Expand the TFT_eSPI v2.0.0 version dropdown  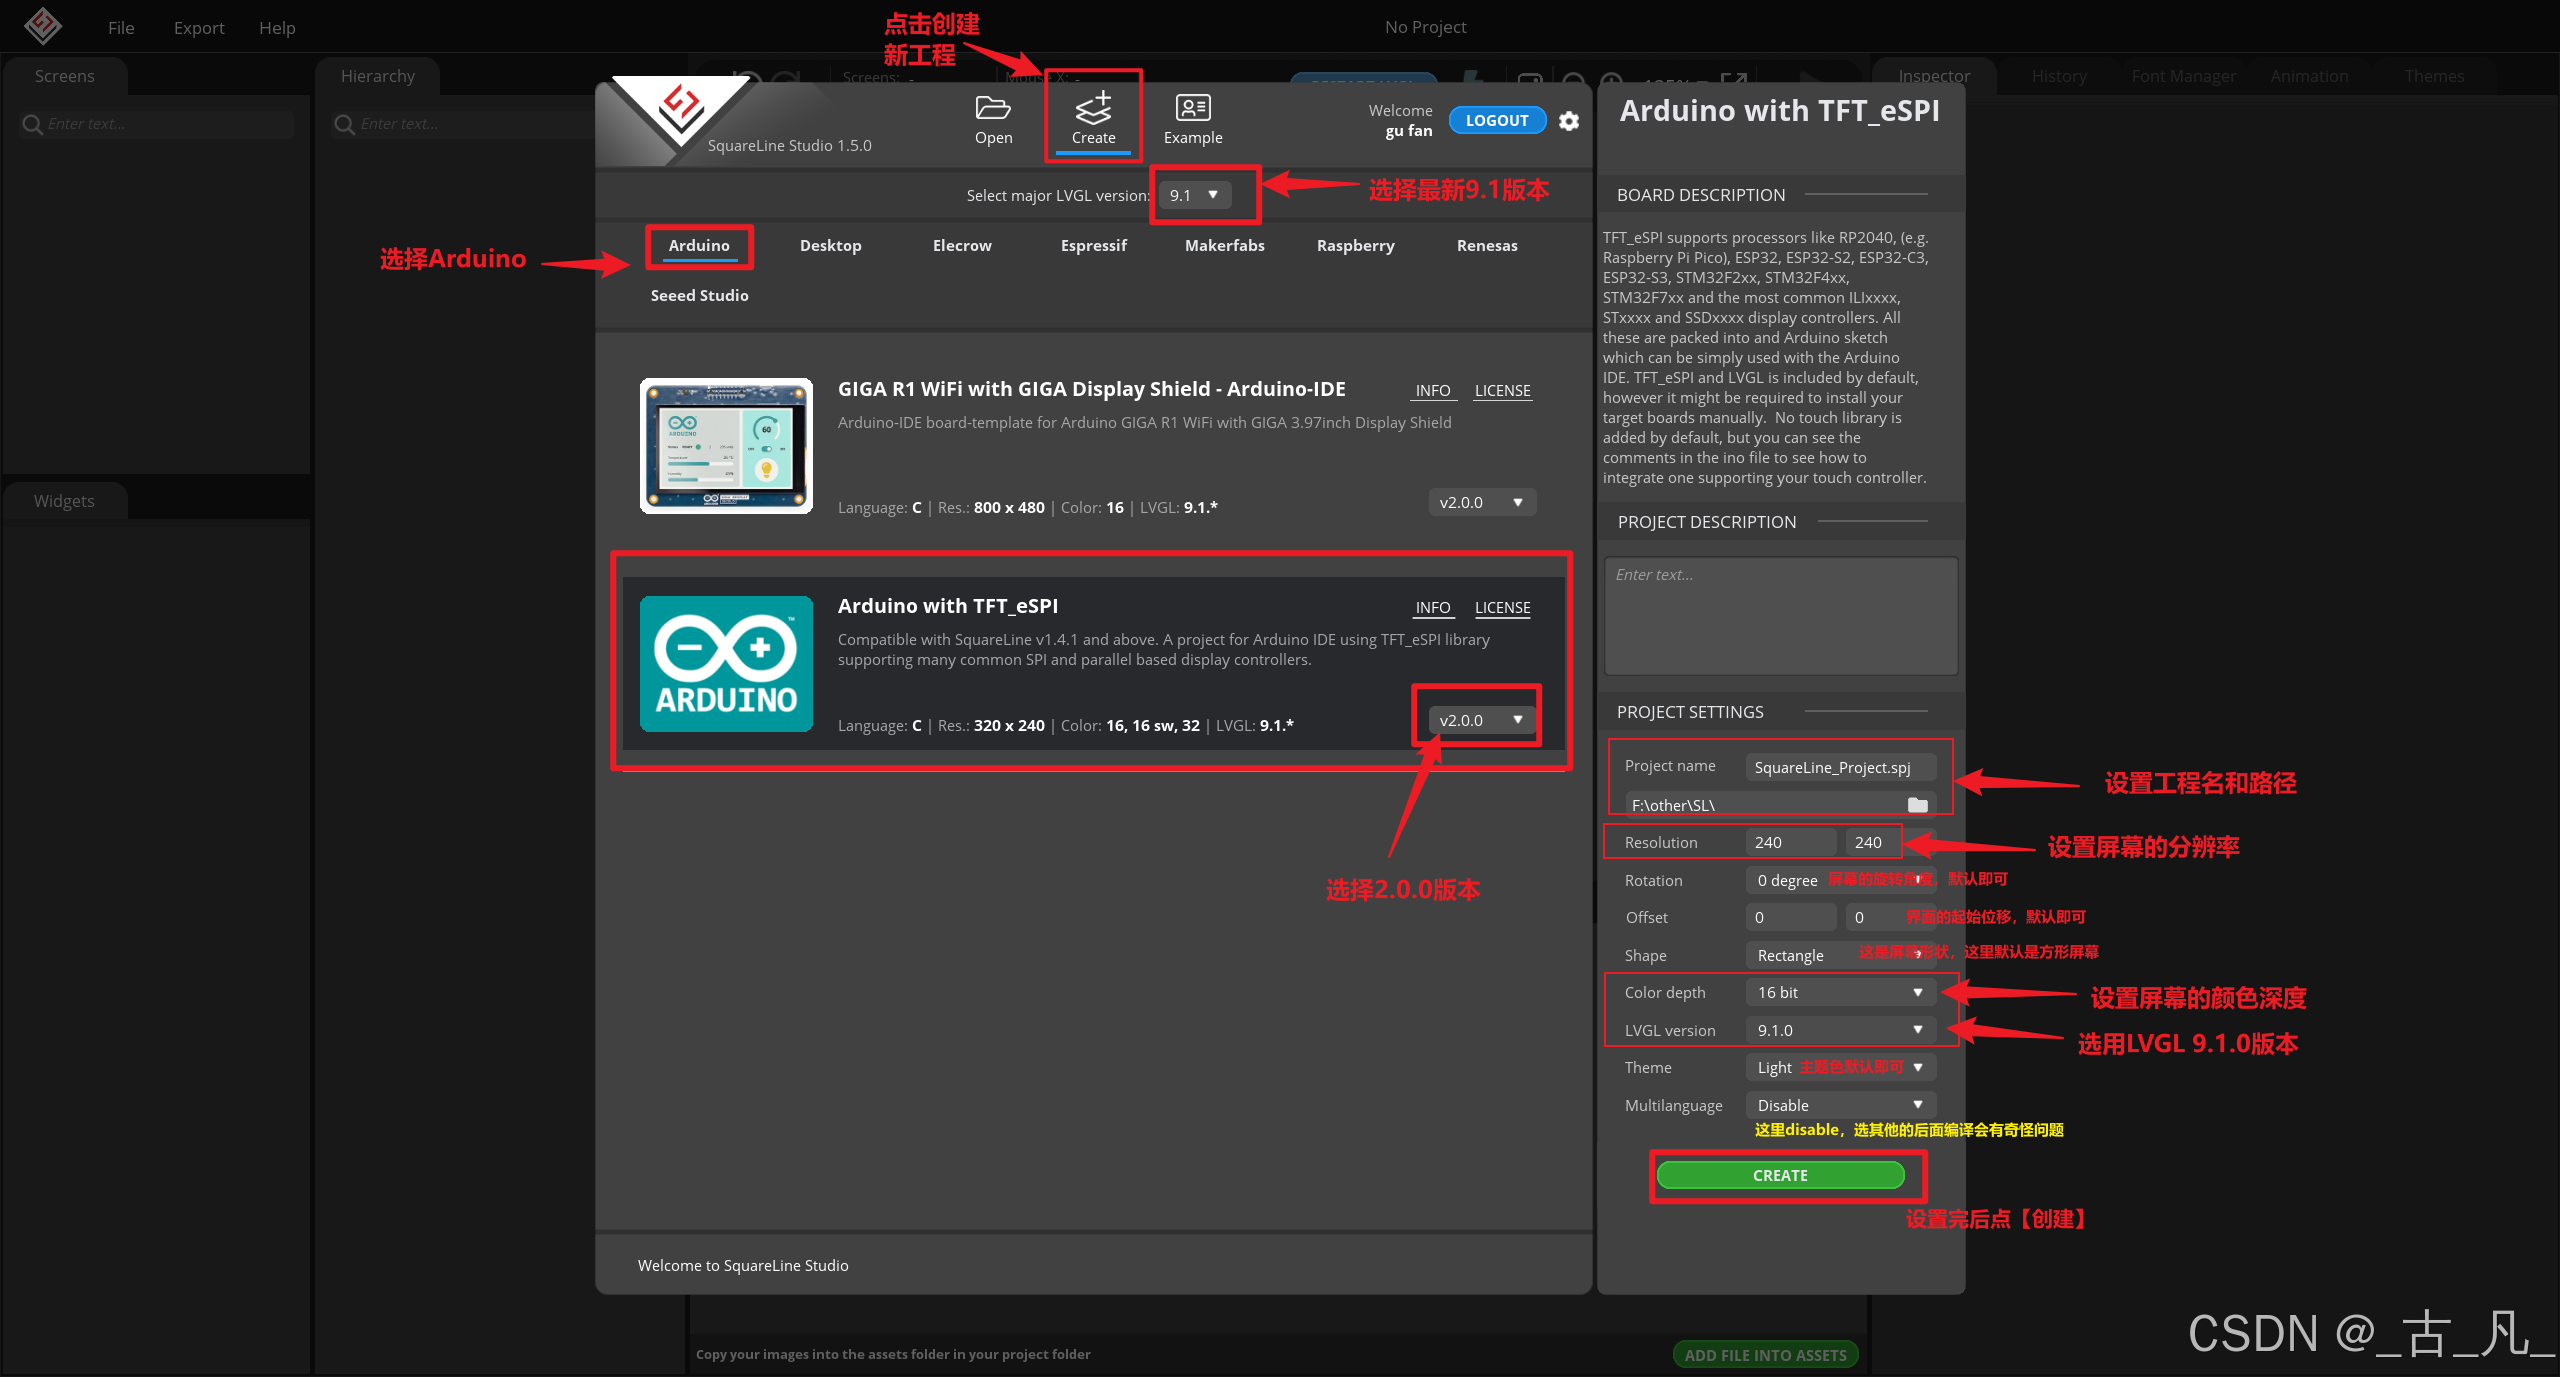click(x=1481, y=720)
